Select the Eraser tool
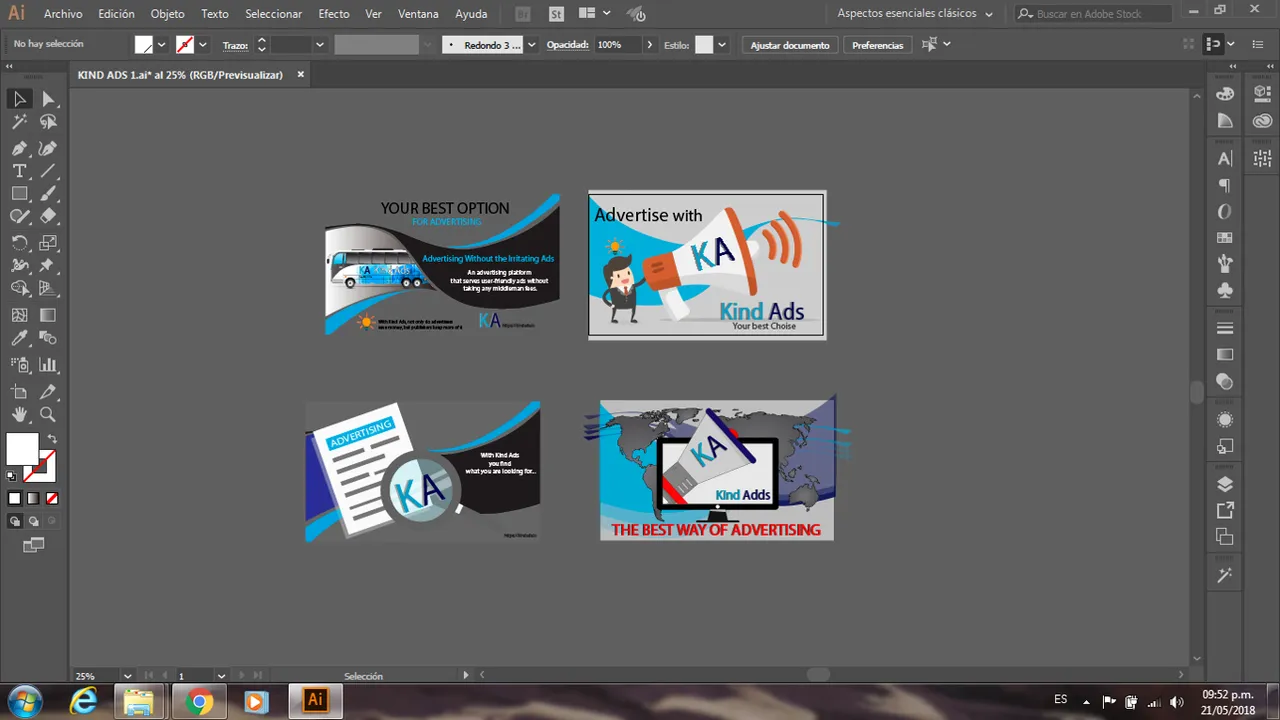 (x=48, y=217)
